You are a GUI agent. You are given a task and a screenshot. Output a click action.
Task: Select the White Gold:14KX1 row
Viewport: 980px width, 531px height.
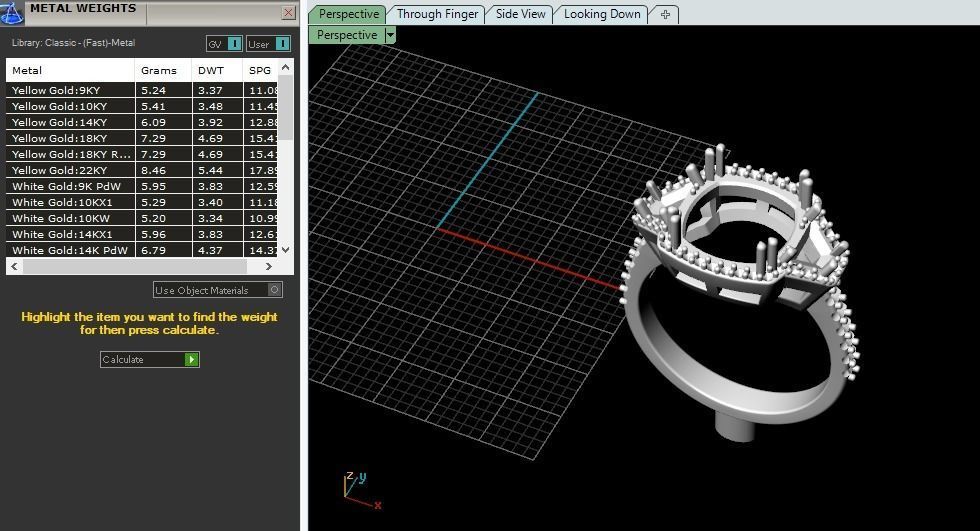point(142,234)
